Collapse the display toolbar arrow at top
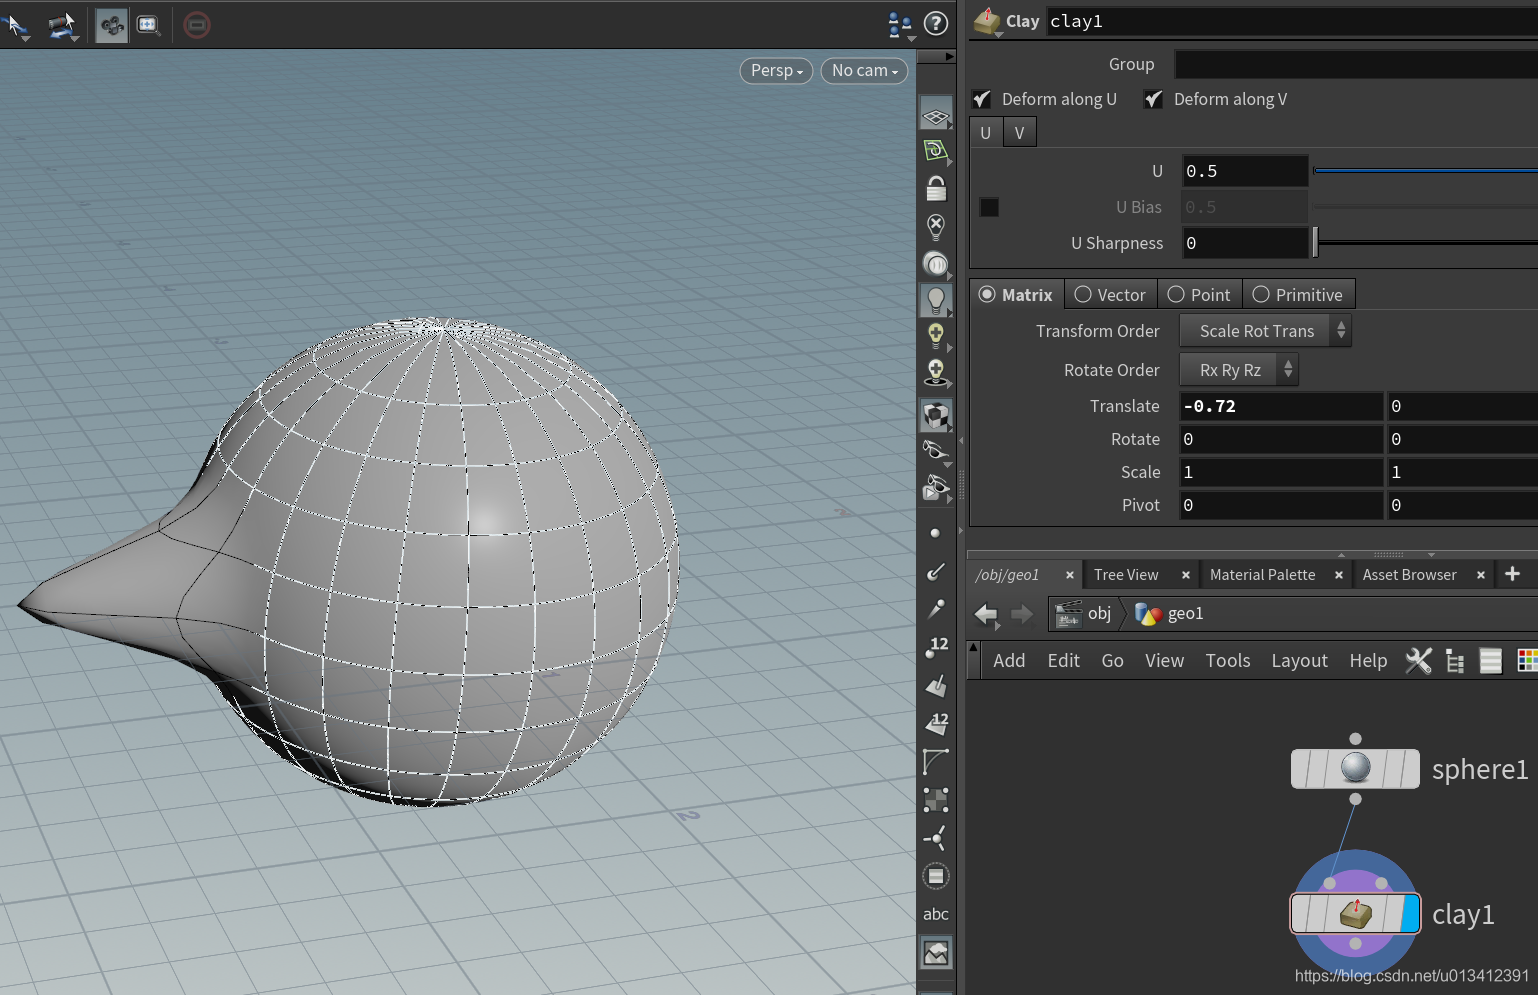 [949, 56]
